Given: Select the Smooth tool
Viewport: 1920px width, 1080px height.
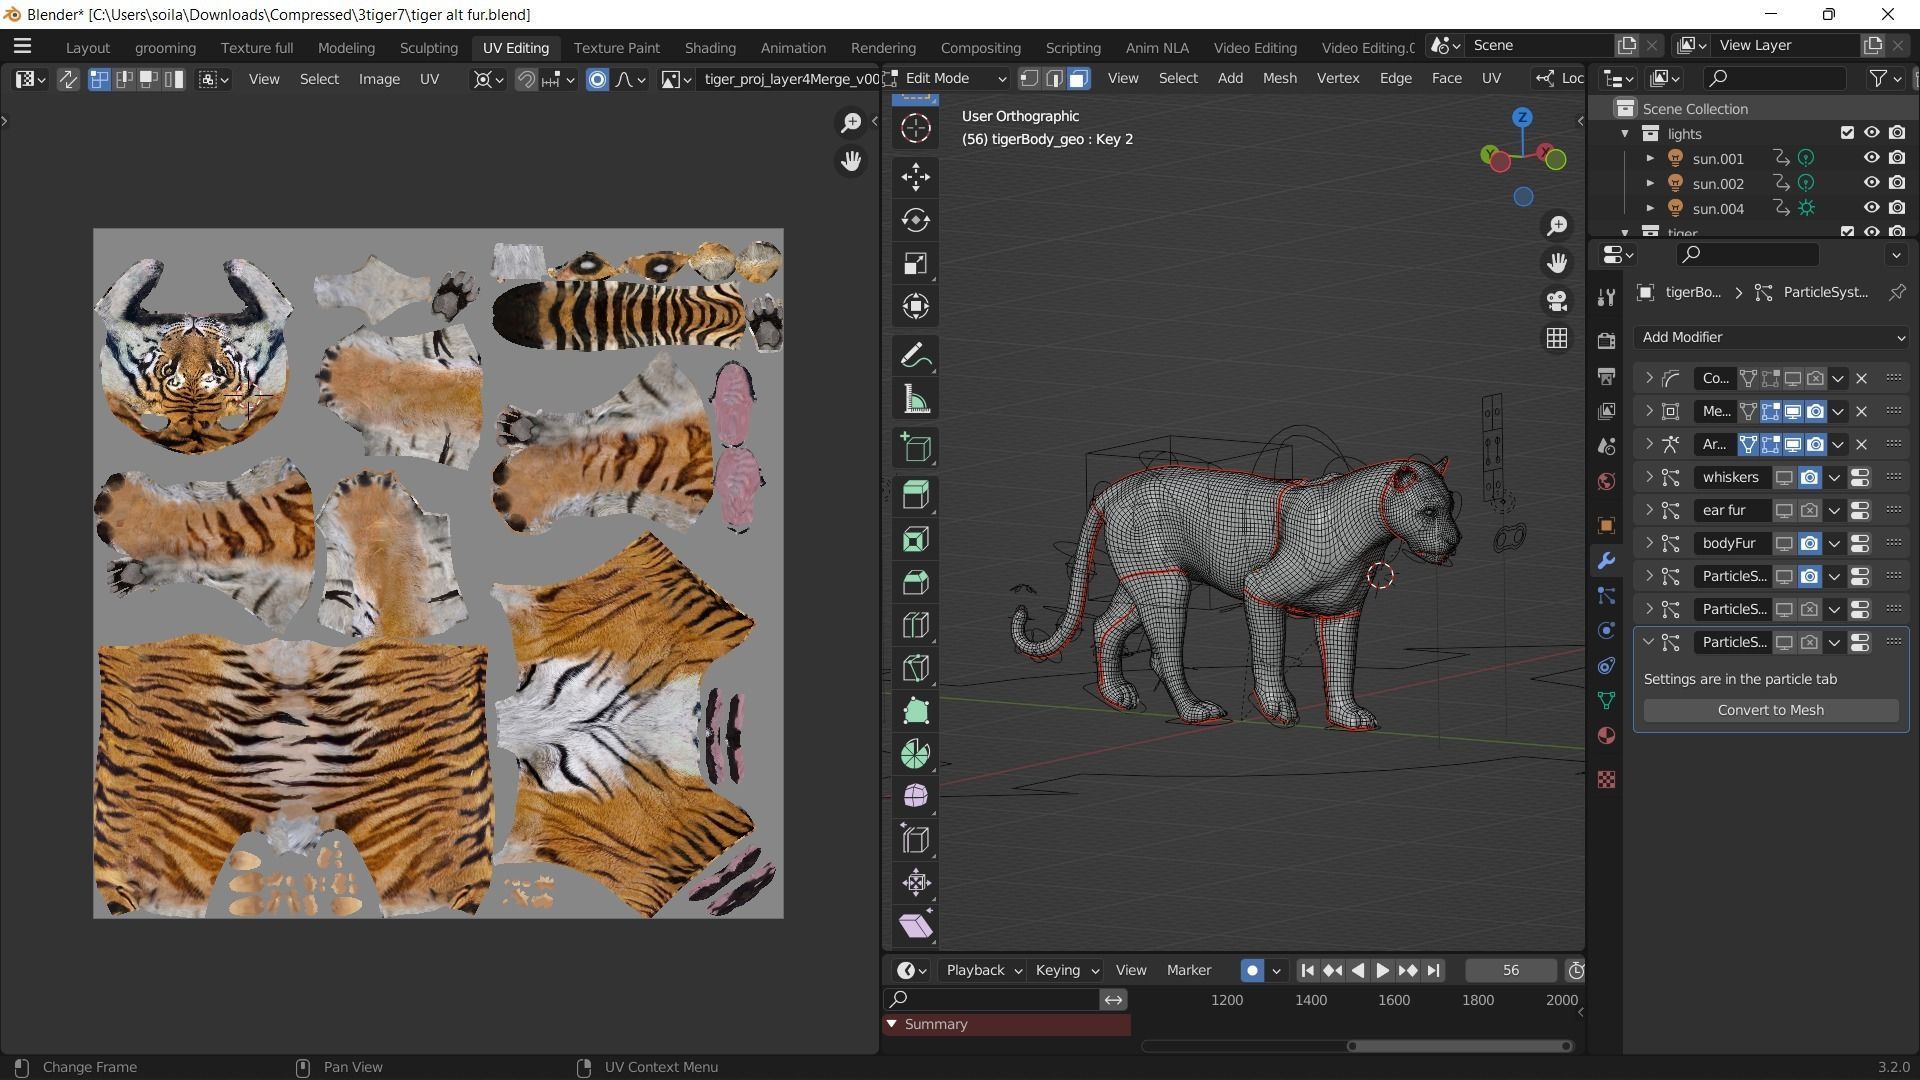Looking at the screenshot, I should tap(915, 797).
